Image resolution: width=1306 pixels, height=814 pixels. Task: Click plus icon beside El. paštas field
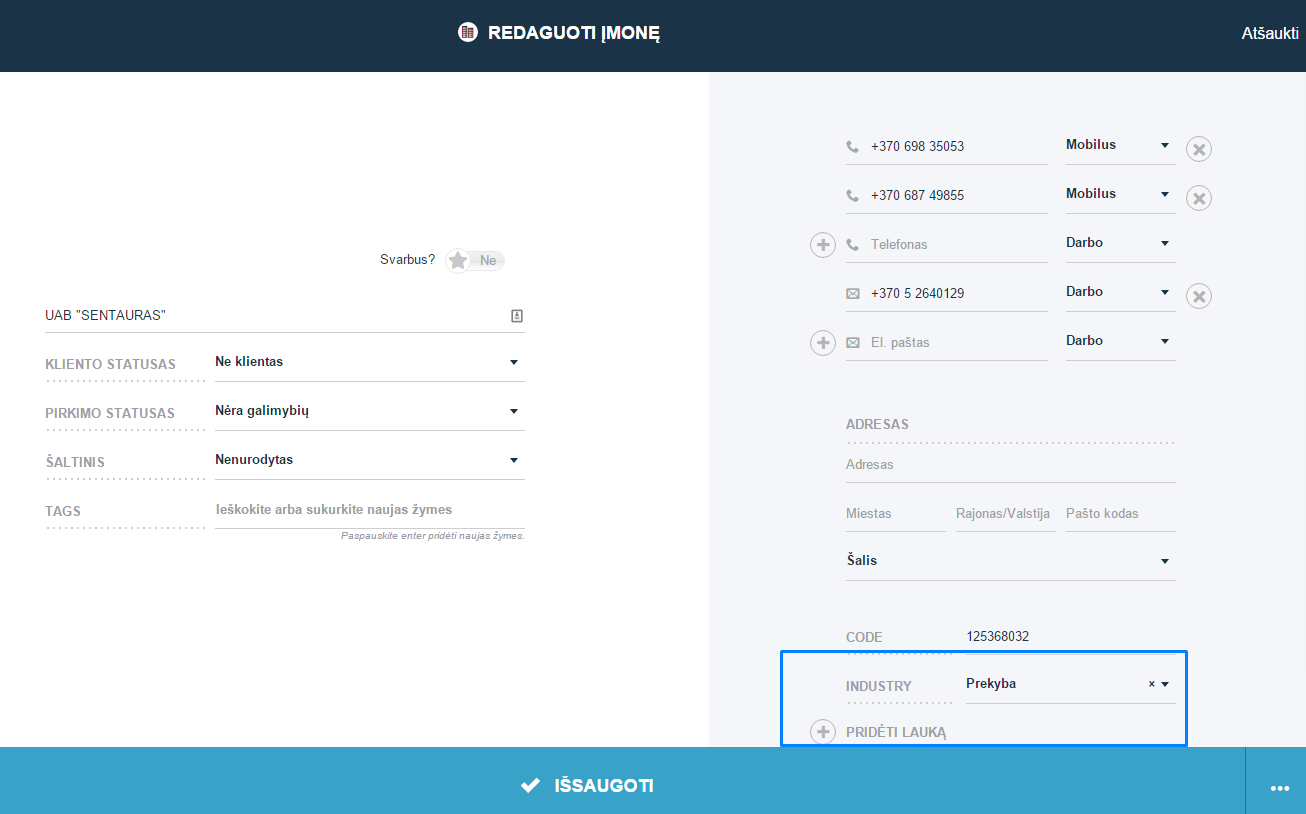click(823, 343)
